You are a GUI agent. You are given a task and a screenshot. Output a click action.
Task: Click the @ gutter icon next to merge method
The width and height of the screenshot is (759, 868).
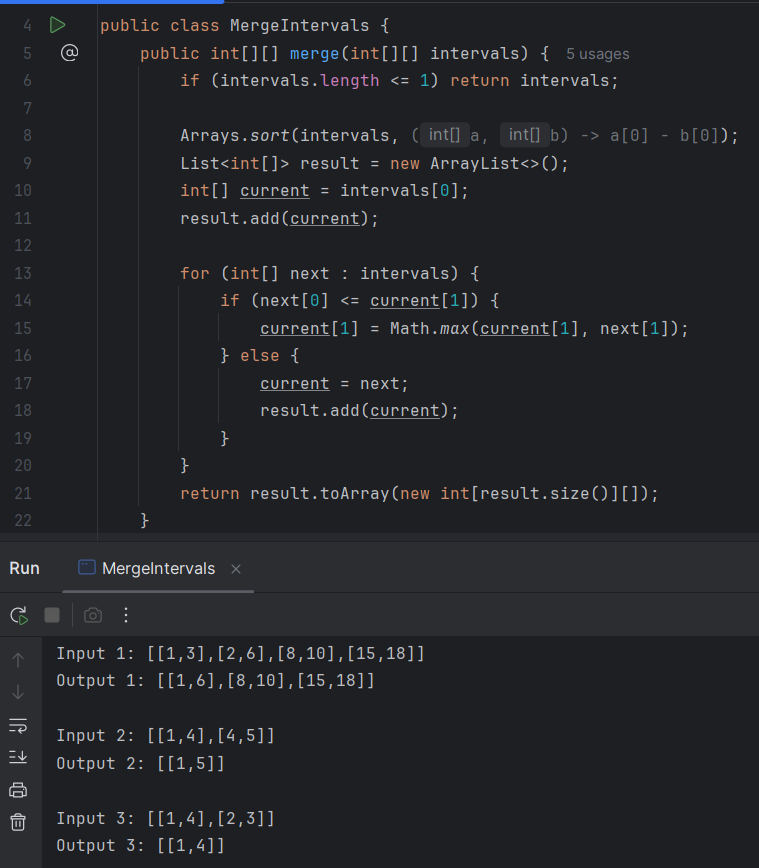coord(69,52)
